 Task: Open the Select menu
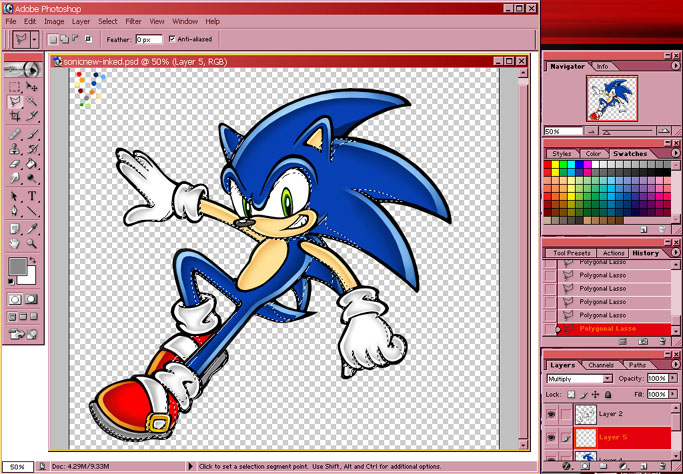[x=108, y=21]
